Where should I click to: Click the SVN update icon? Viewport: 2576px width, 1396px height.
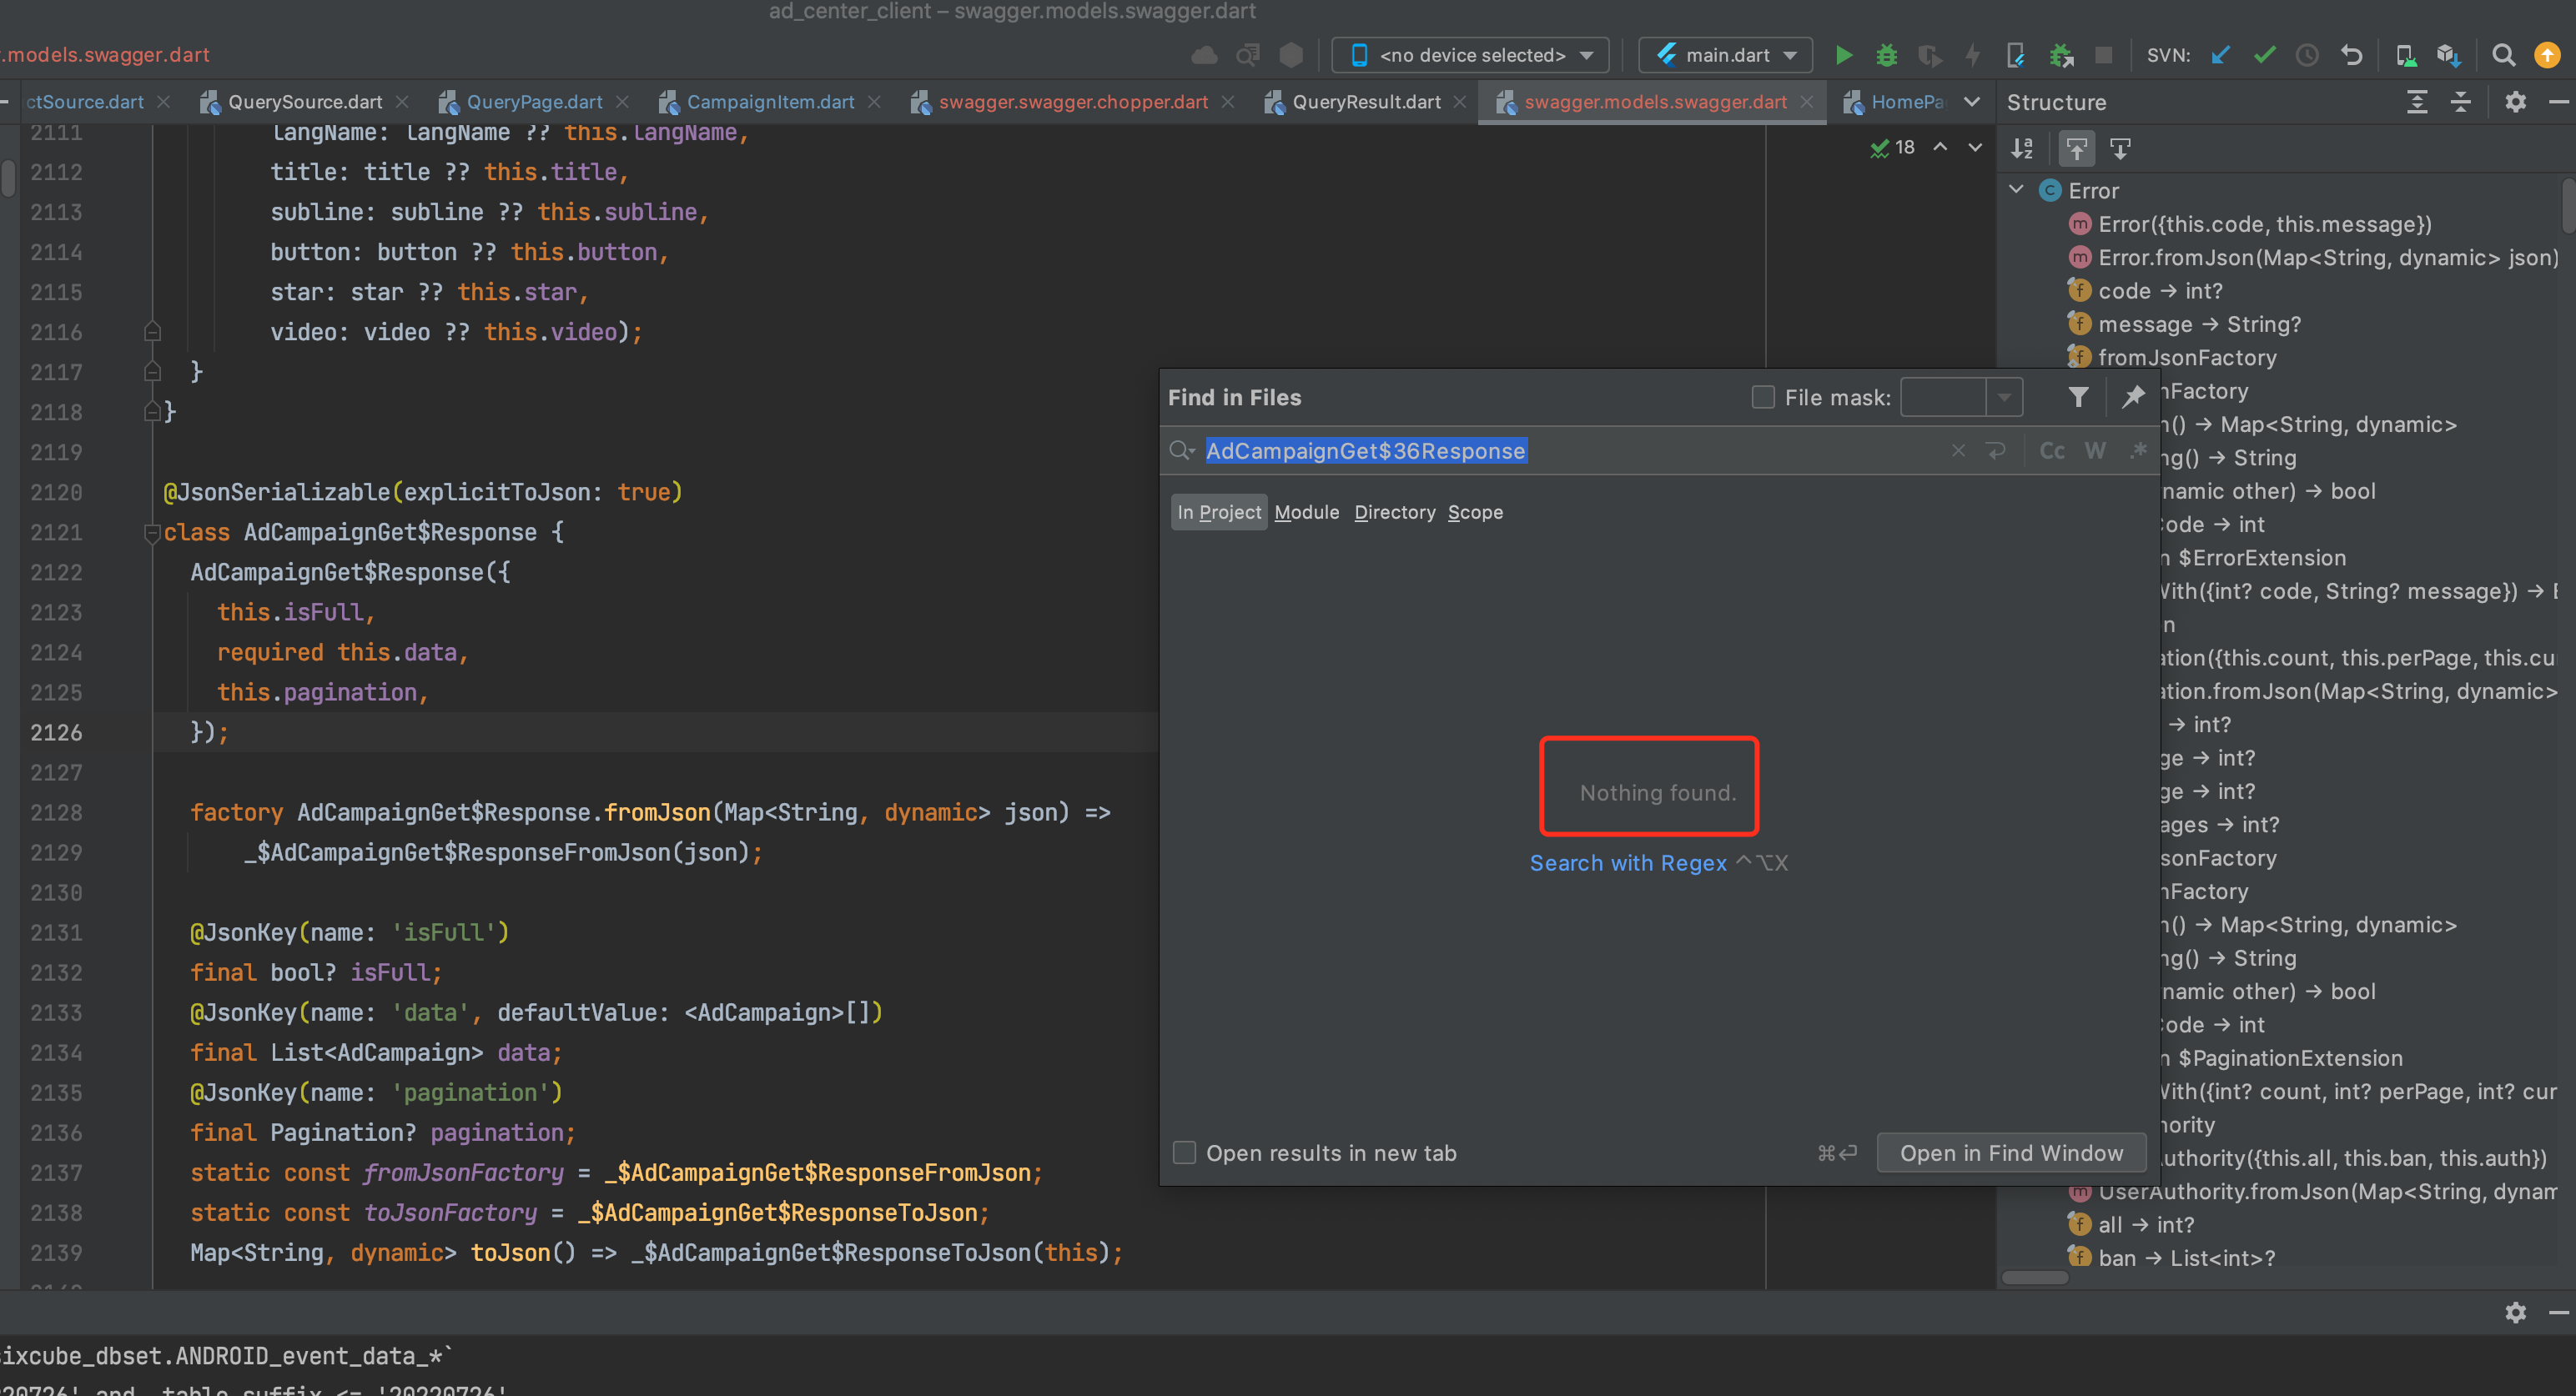point(2219,55)
